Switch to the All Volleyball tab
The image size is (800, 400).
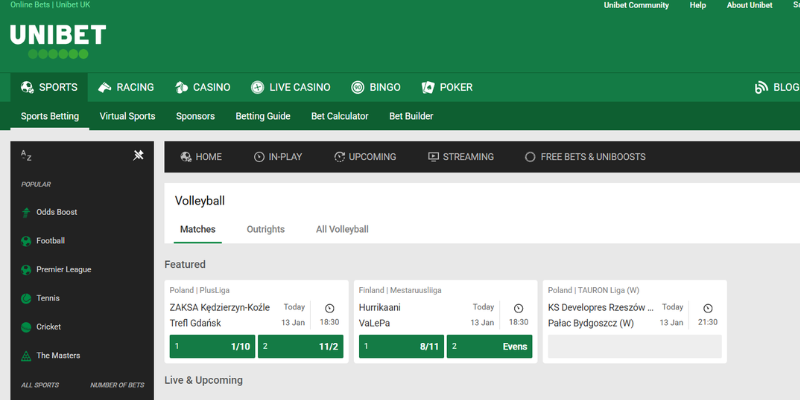[342, 229]
